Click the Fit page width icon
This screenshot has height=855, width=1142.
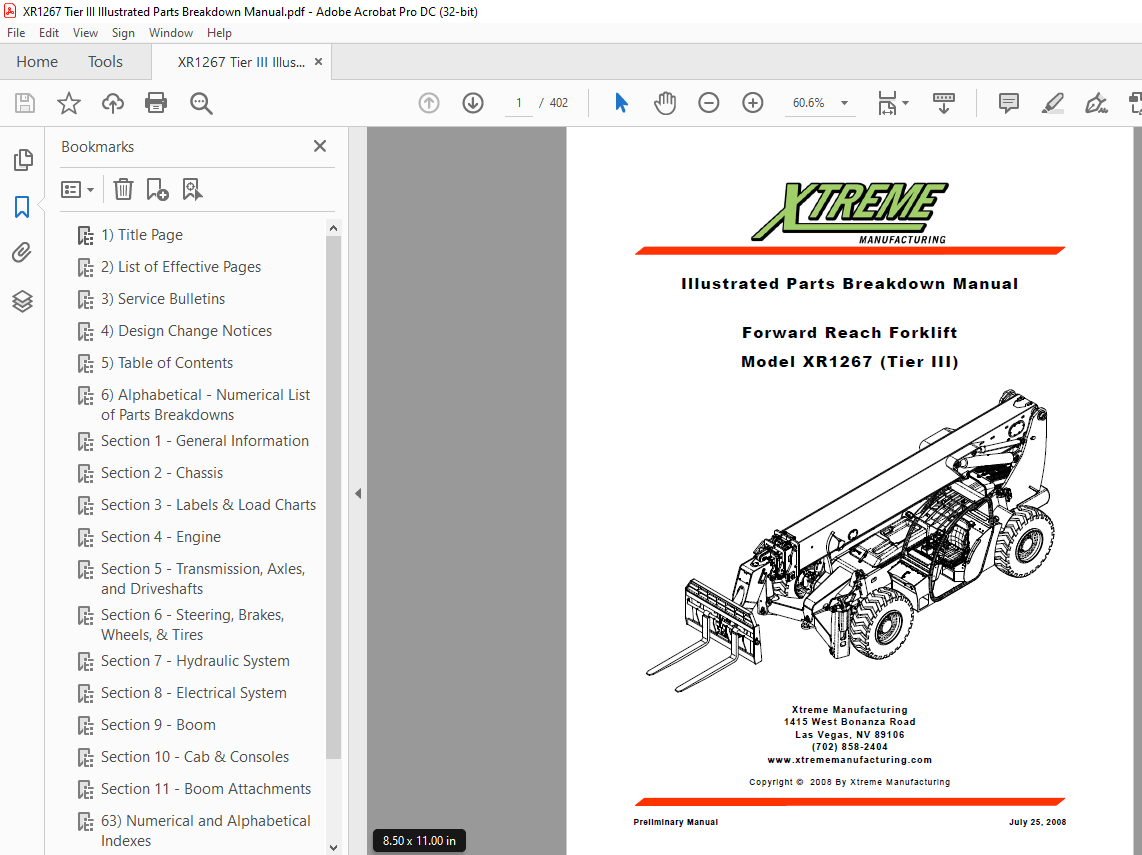point(887,103)
